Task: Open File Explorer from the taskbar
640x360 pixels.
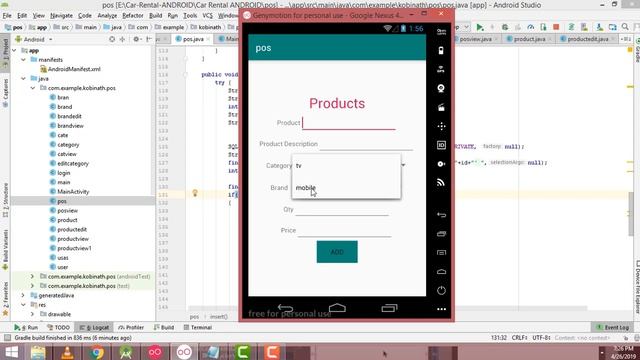Action: [38, 352]
